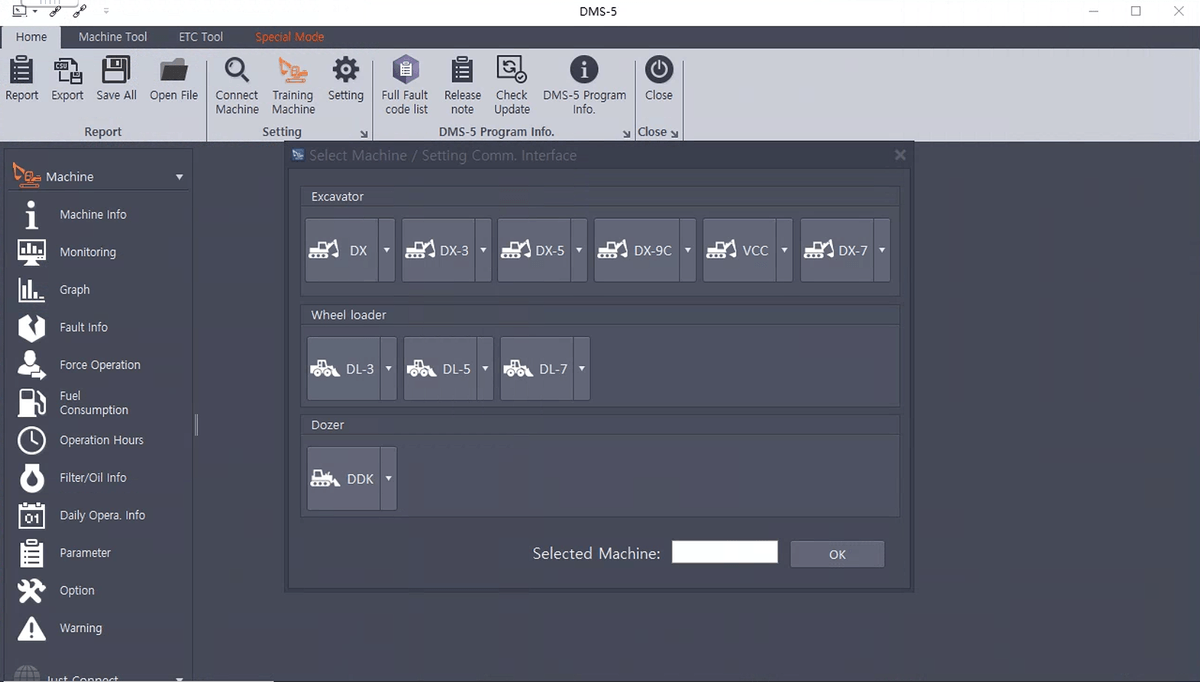Switch to the Machine Tool tab
Viewport: 1200px width, 682px height.
click(x=113, y=37)
